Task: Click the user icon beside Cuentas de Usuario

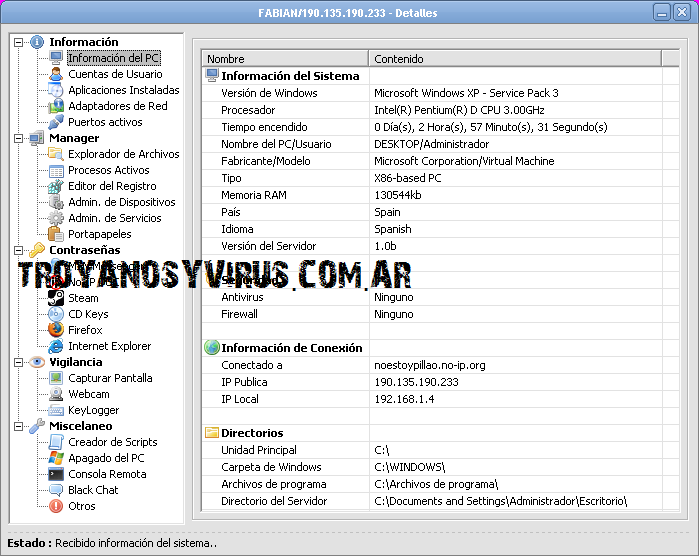Action: (x=56, y=74)
